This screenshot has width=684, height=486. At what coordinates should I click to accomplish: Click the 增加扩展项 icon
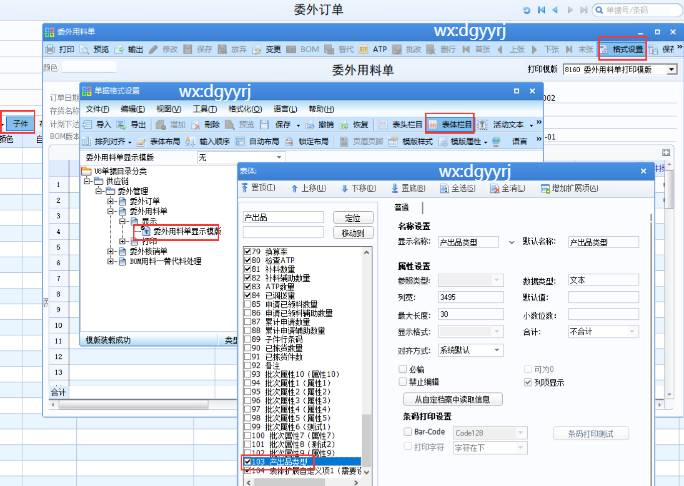[x=565, y=188]
